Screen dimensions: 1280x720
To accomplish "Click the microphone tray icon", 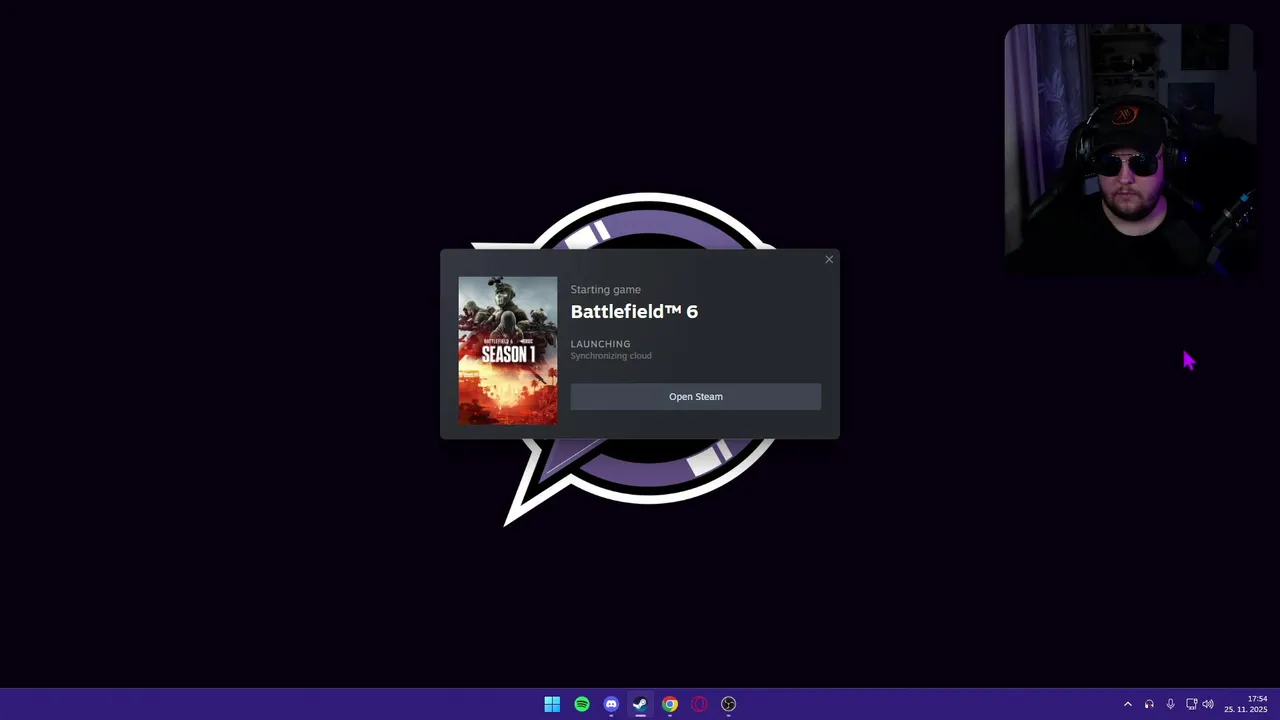I will pyautogui.click(x=1170, y=704).
